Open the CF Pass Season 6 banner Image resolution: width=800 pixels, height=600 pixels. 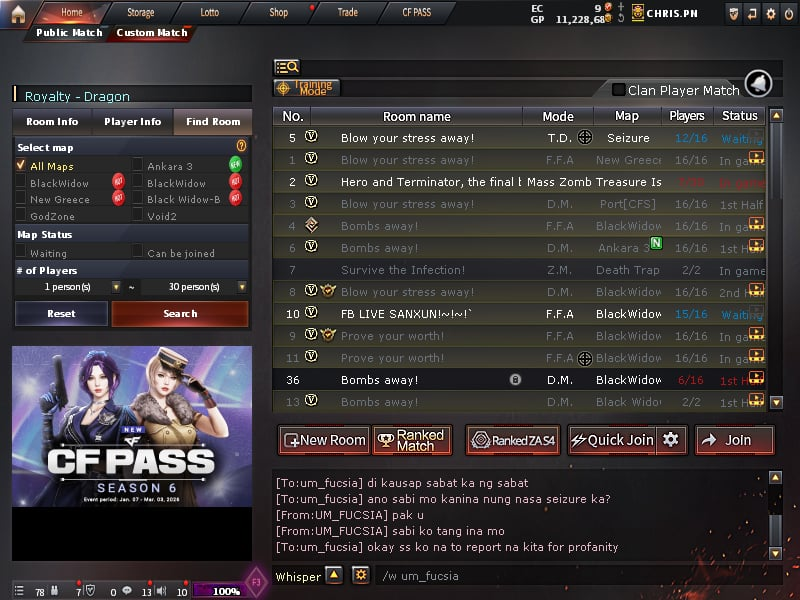coord(132,427)
